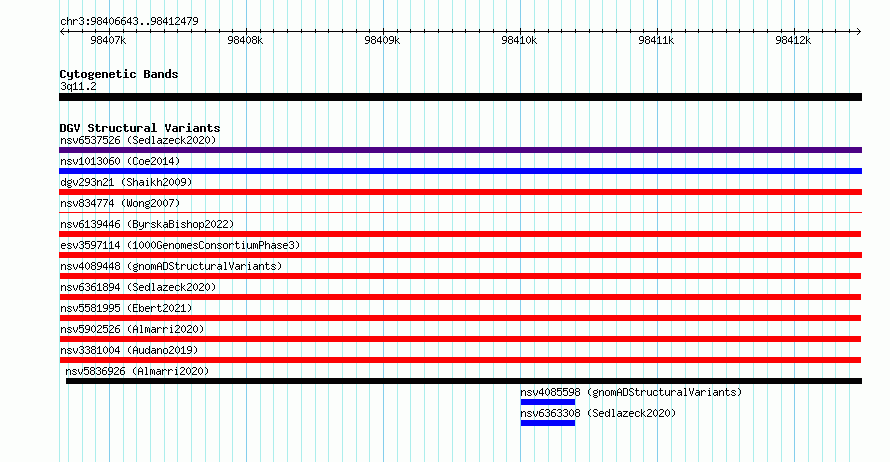Click the short blue nsv6363308 bar

click(x=548, y=423)
